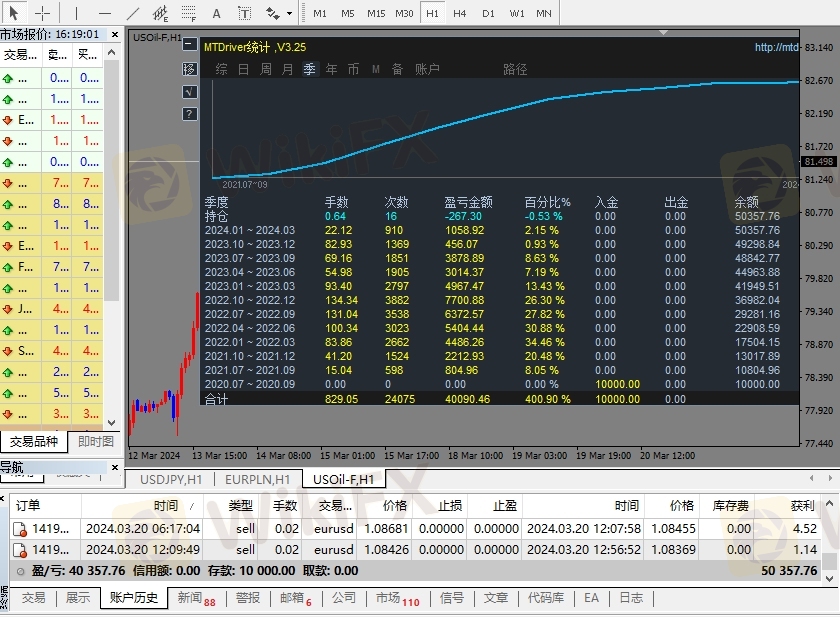The image size is (840, 617).
Task: Switch chart to H4 timeframe
Action: 460,13
